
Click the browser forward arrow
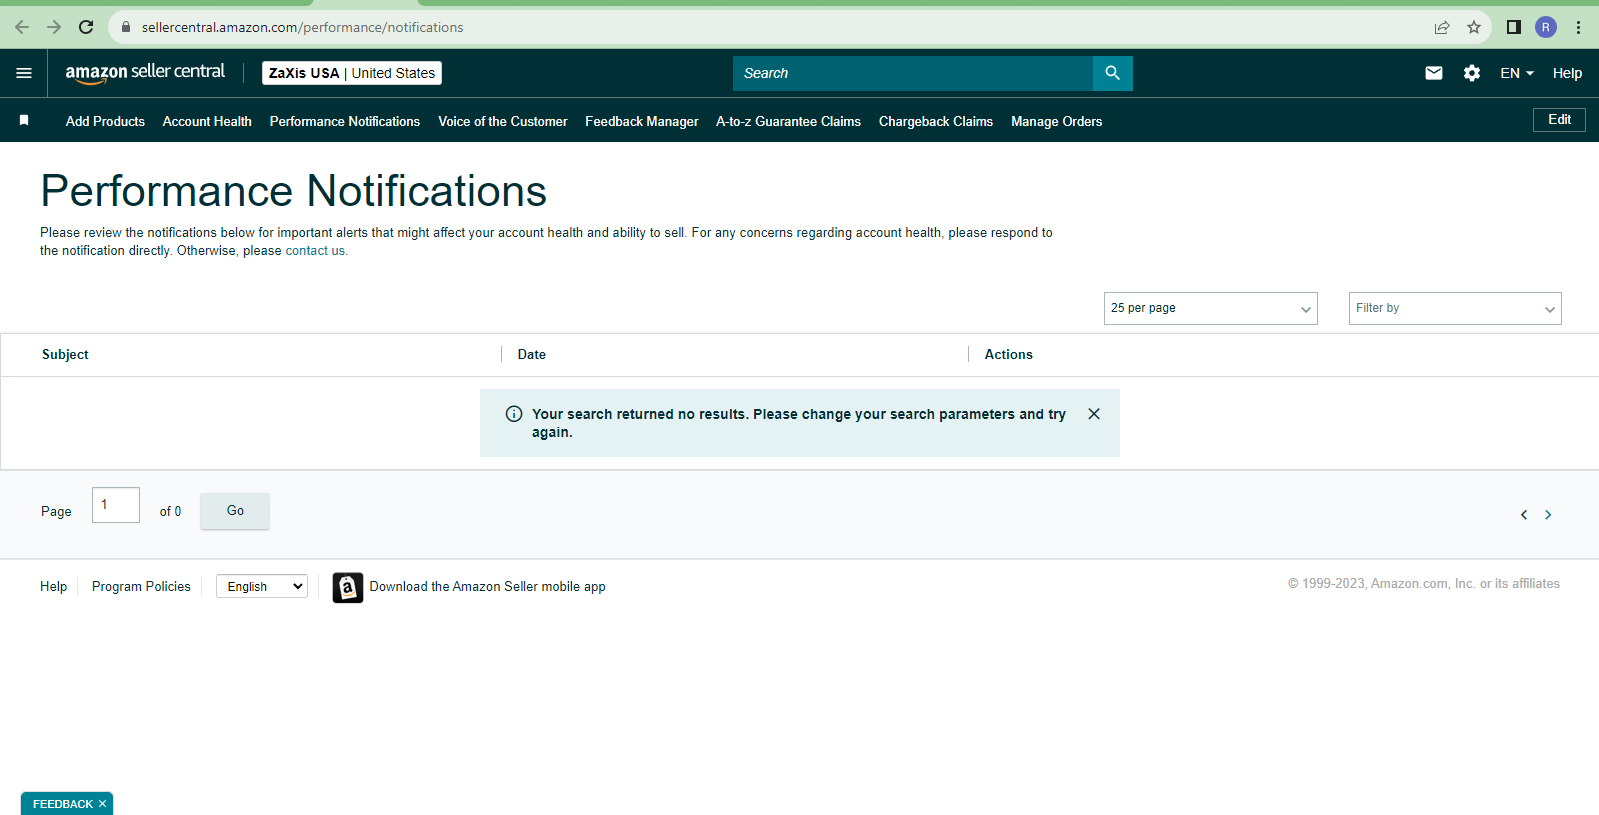coord(54,27)
